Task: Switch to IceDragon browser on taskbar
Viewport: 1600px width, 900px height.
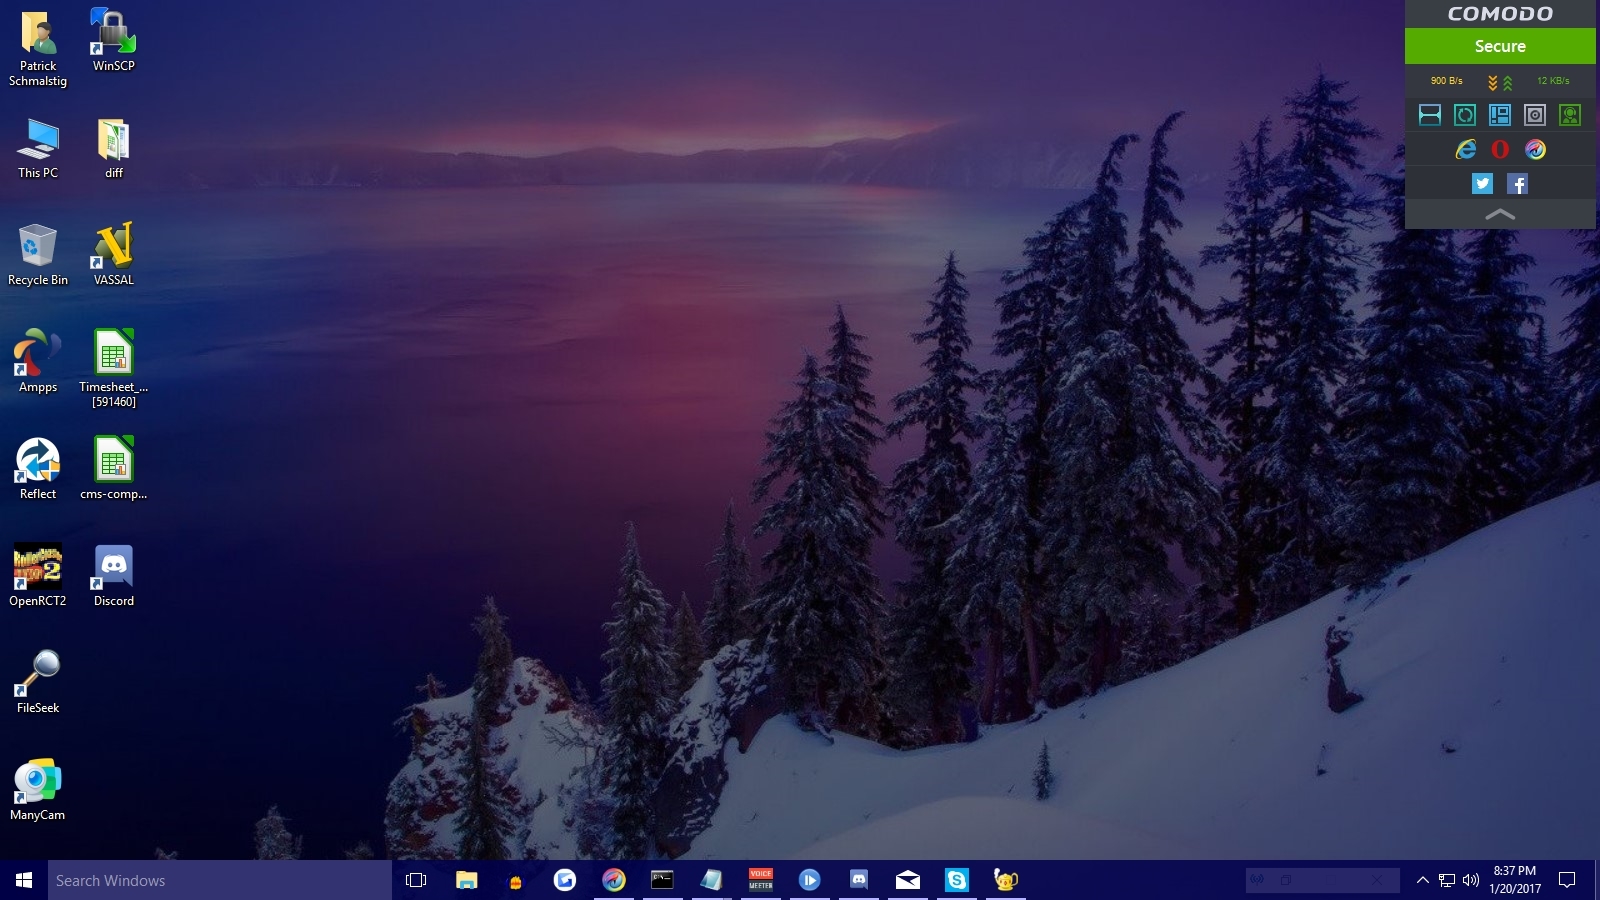Action: pos(614,880)
